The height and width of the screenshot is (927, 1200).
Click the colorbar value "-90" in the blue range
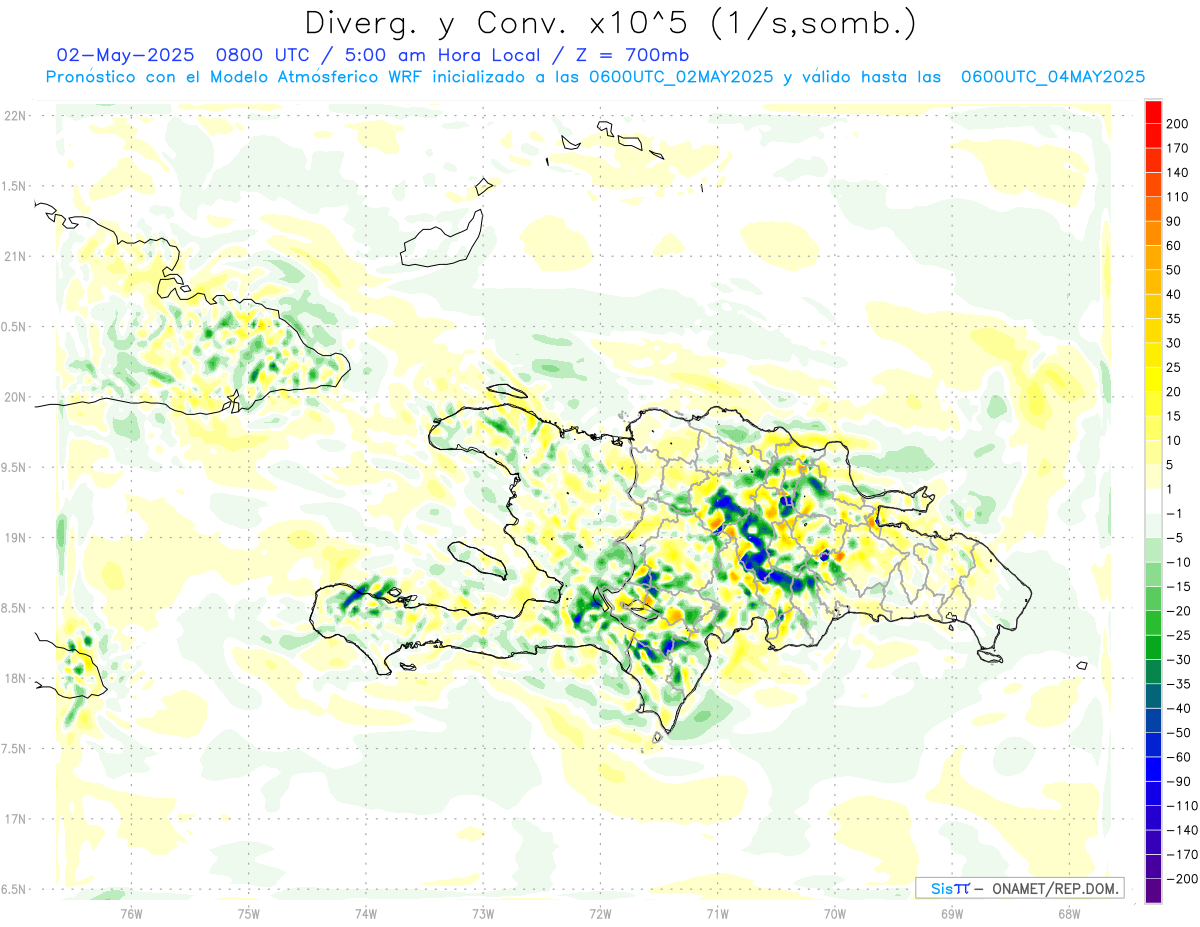(x=1177, y=781)
